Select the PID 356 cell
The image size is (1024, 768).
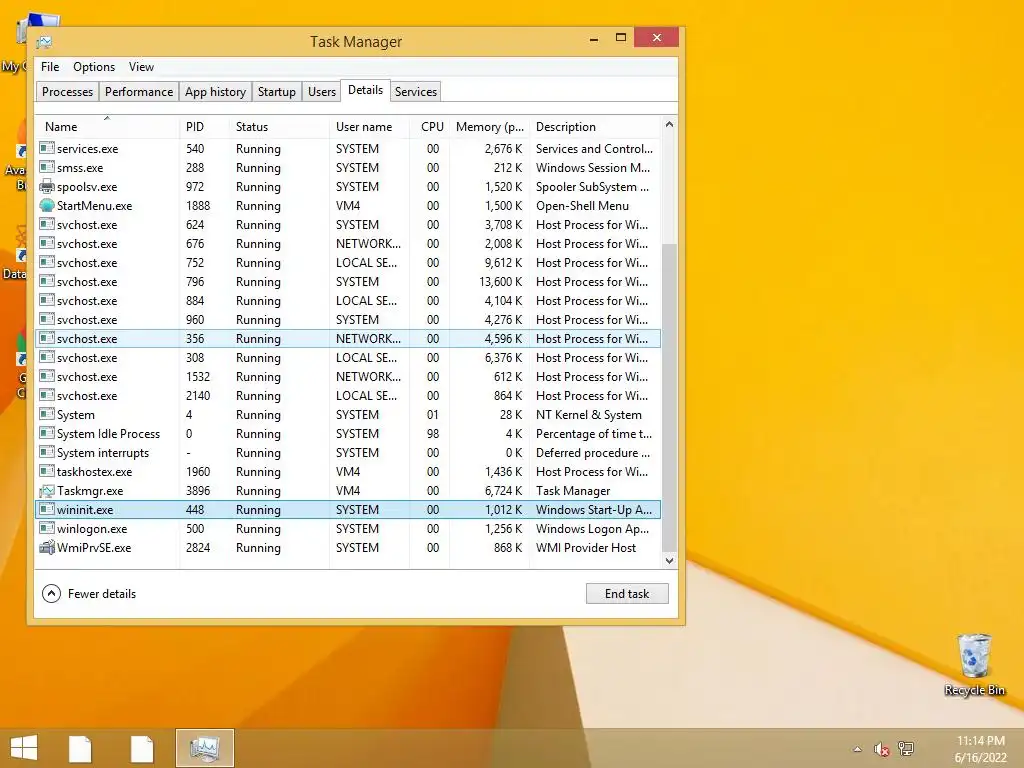click(195, 338)
